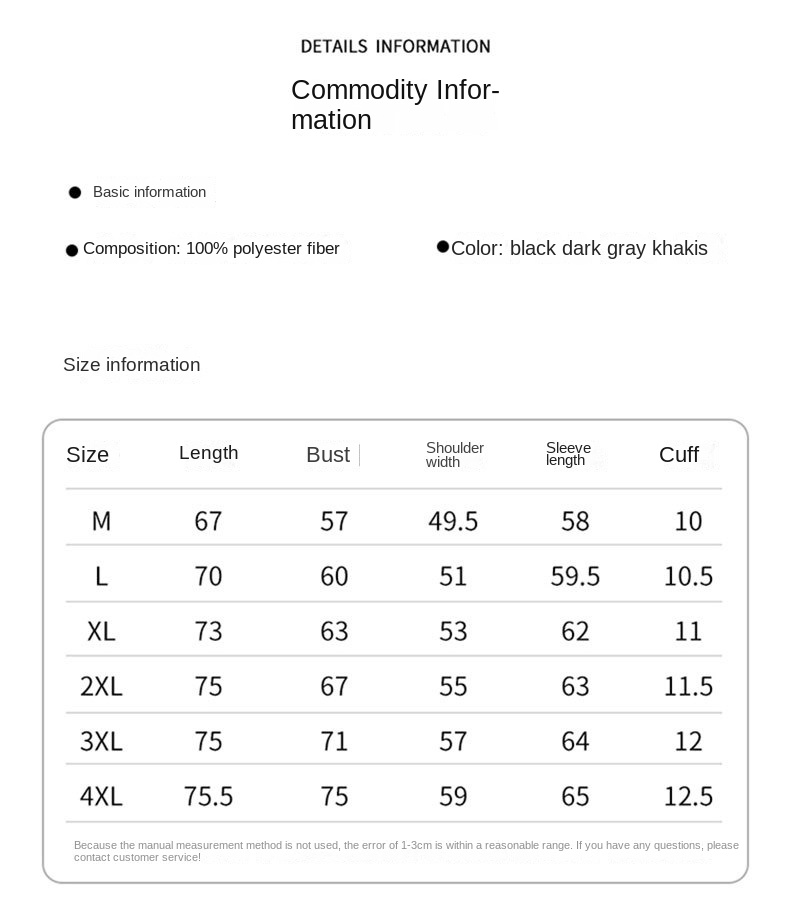Click the Size information label
The image size is (790, 920).
pos(131,365)
